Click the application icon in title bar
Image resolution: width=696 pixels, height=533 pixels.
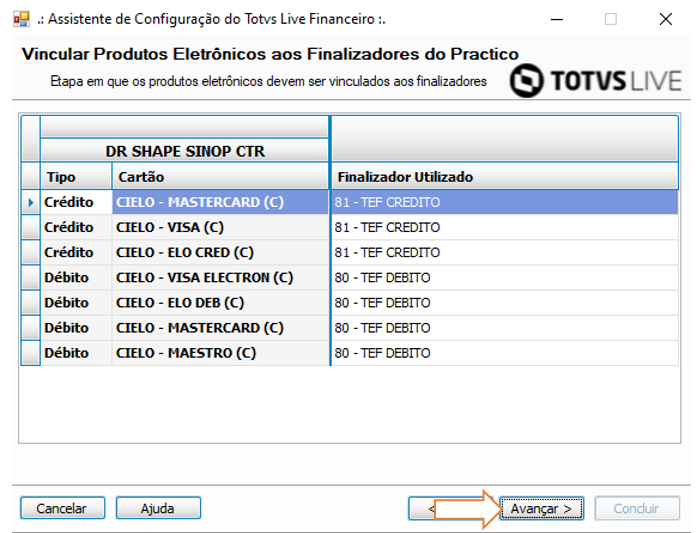(x=21, y=19)
